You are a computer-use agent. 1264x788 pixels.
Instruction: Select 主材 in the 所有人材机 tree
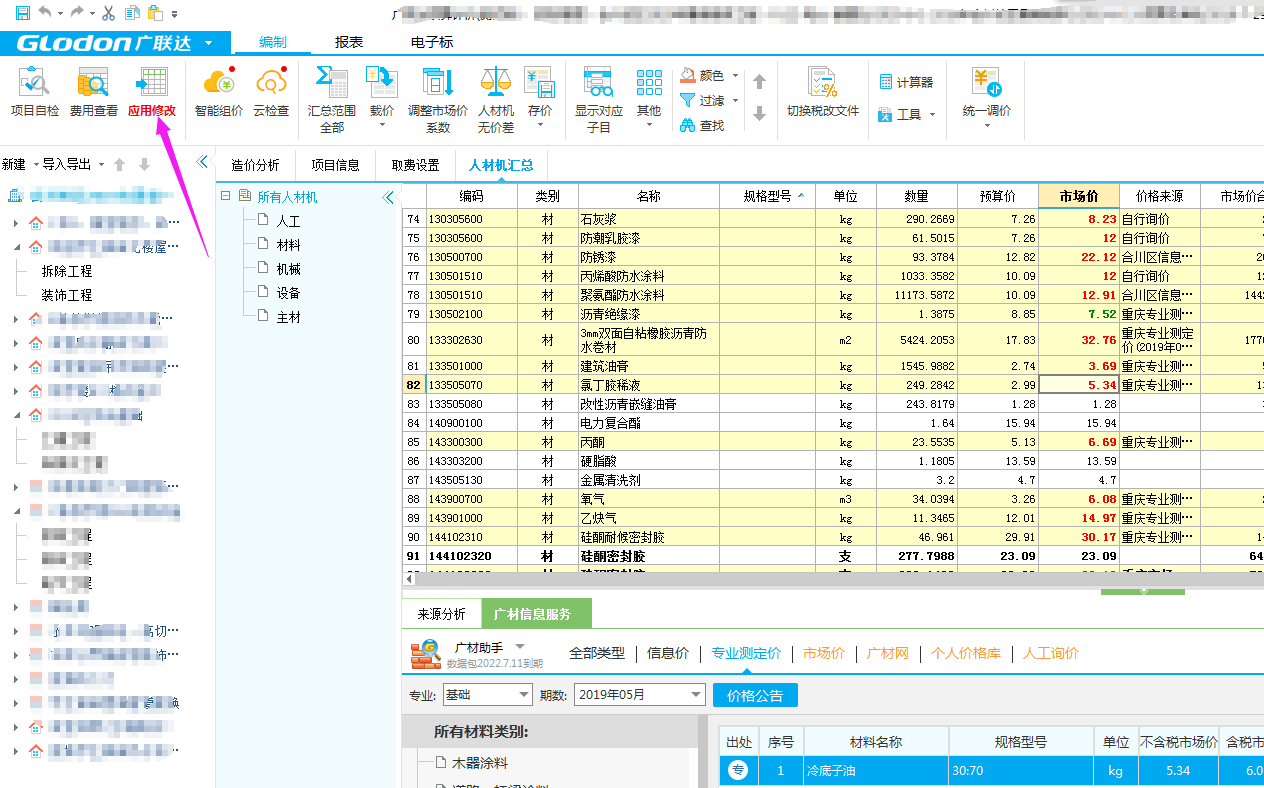point(288,317)
